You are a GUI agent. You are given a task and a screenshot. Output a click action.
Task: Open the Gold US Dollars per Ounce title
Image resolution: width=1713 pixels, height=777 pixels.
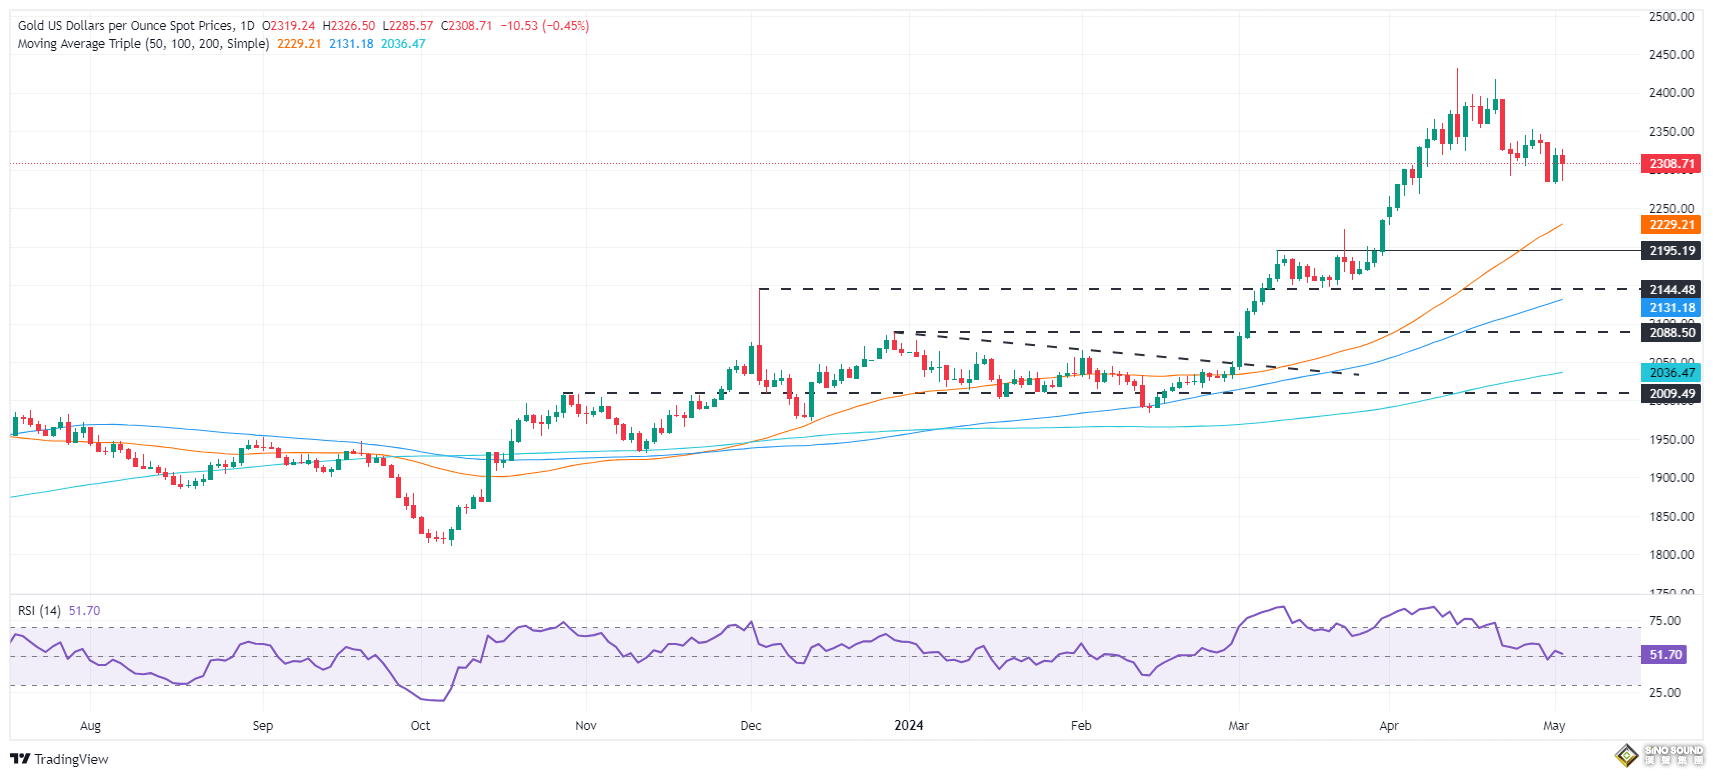tap(126, 26)
